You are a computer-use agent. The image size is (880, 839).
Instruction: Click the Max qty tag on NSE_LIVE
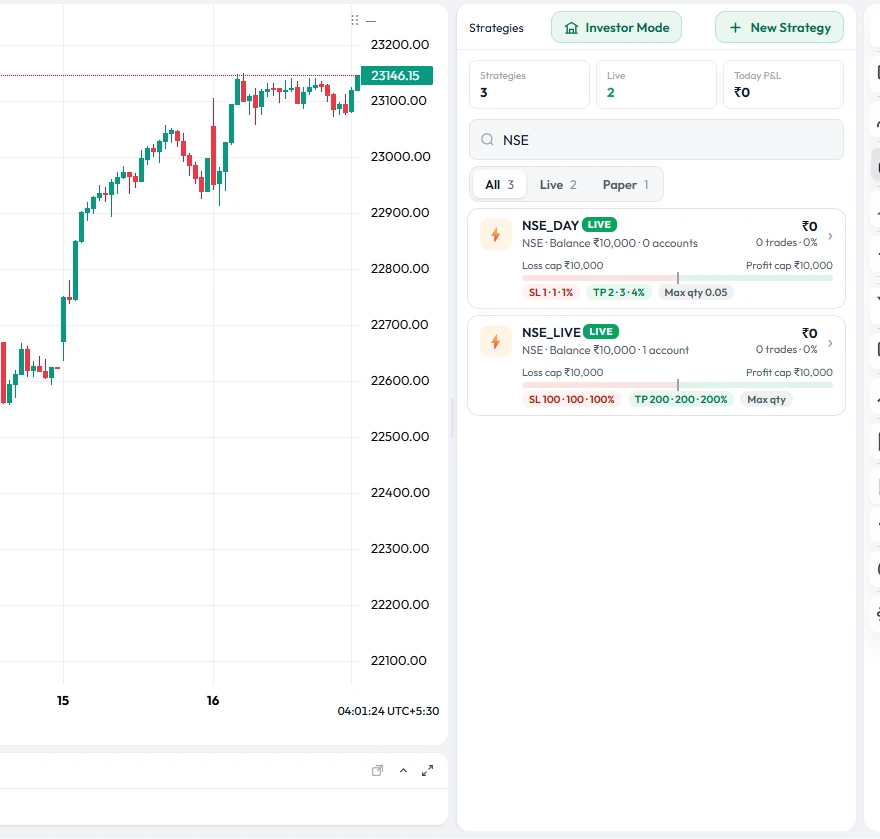(x=766, y=400)
